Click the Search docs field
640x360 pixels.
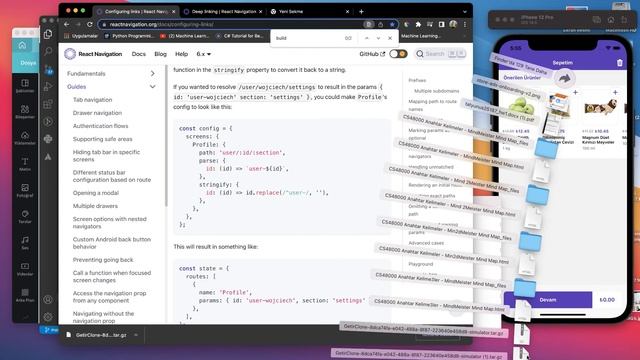pos(440,54)
